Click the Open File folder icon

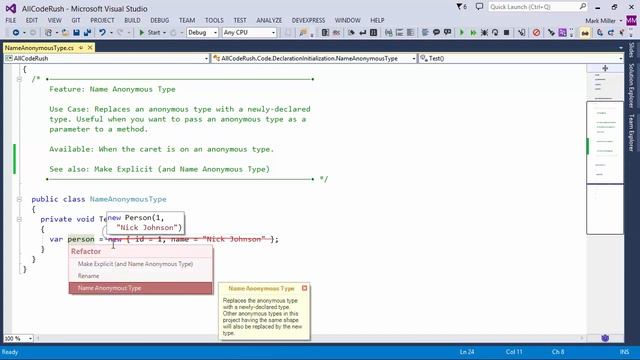pyautogui.click(x=65, y=32)
